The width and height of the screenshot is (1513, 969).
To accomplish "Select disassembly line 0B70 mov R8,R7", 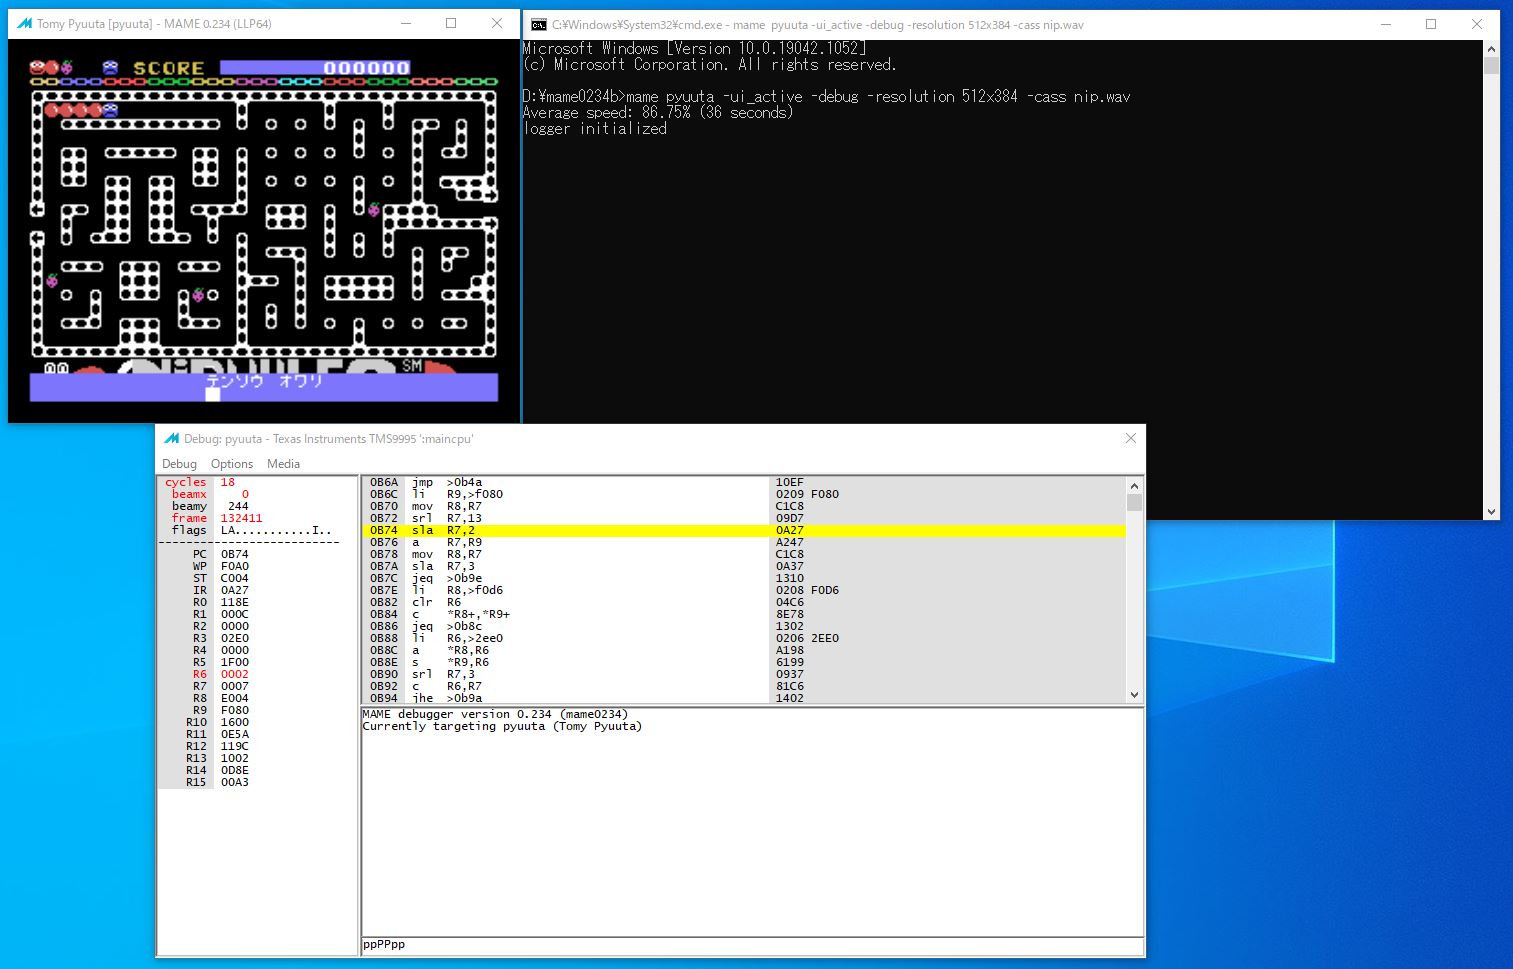I will [744, 506].
